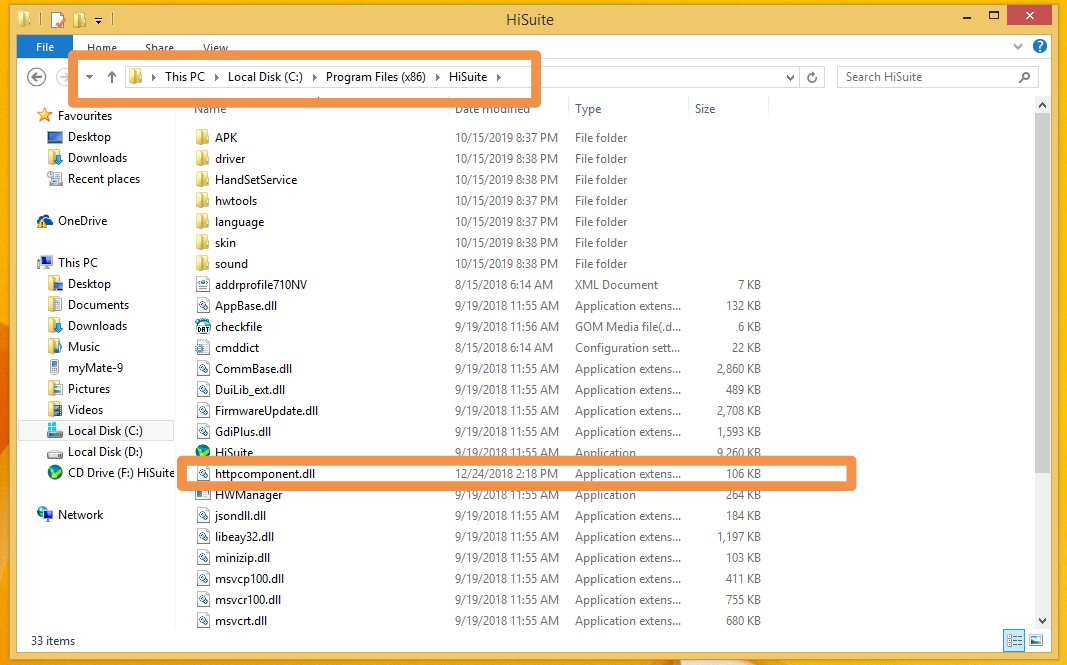Select the jsondll.dll file
The width and height of the screenshot is (1067, 665).
[240, 516]
